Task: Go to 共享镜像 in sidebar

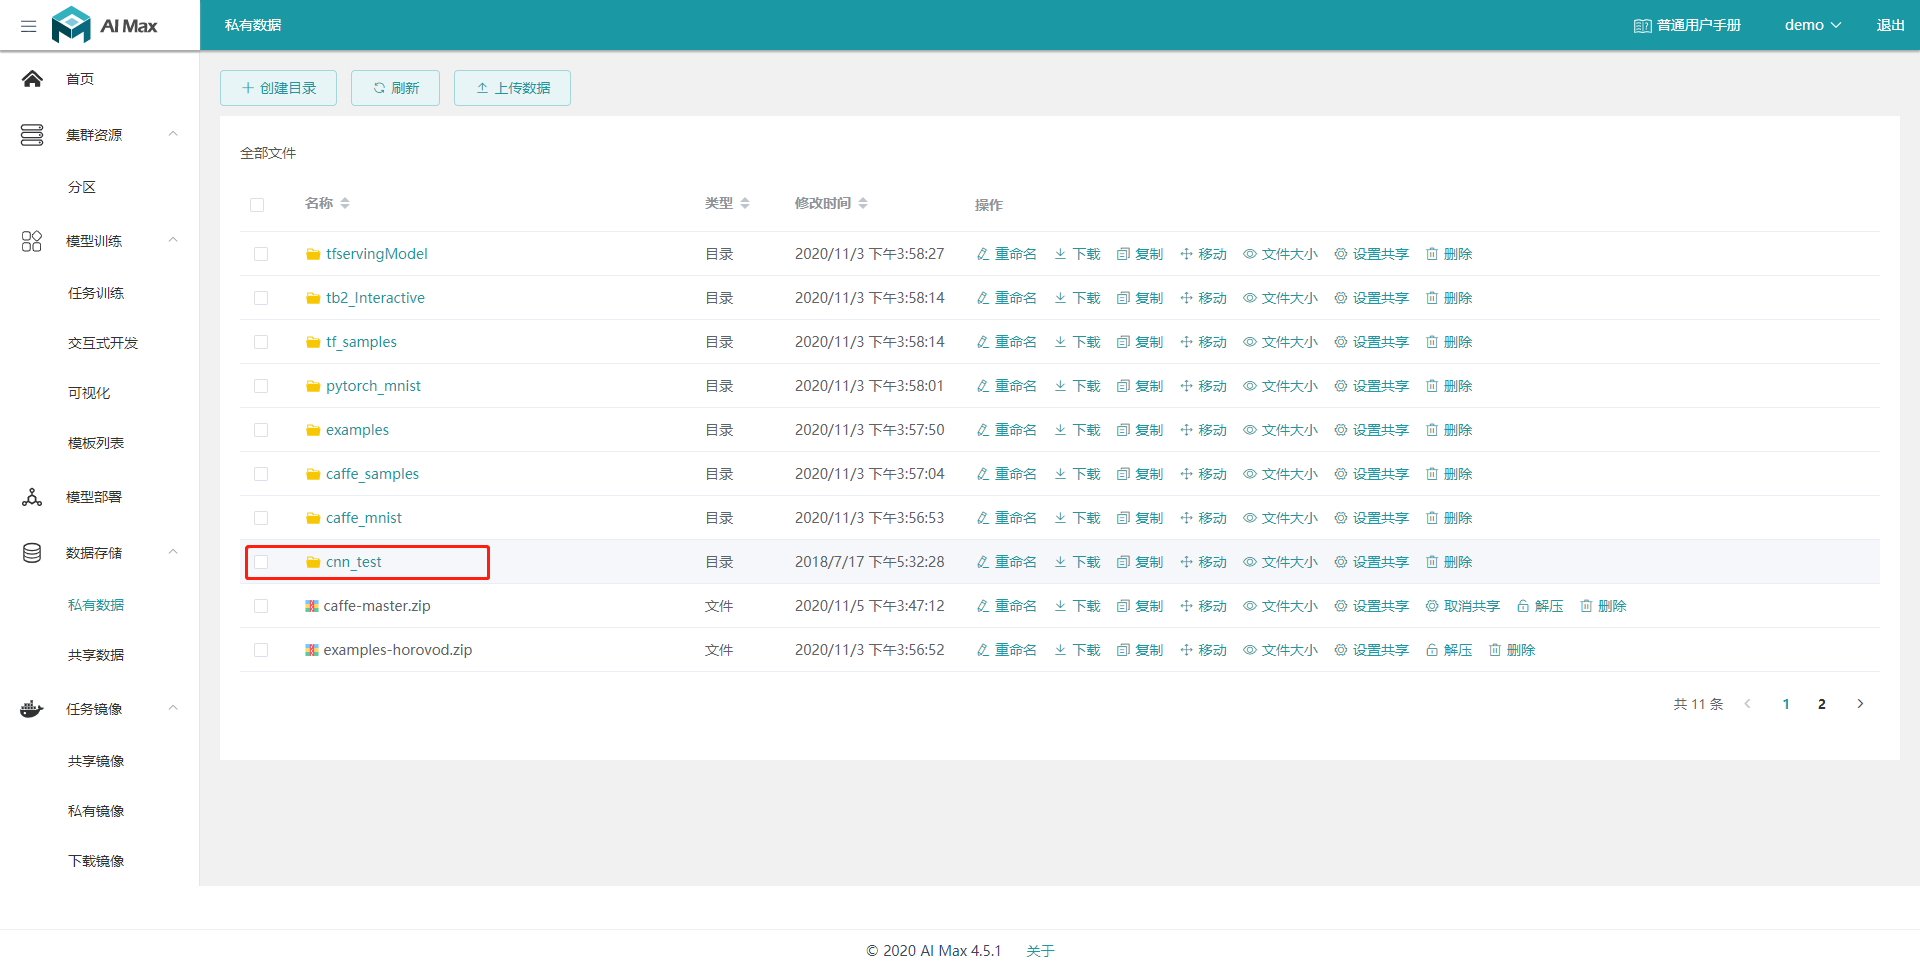Action: [x=95, y=760]
